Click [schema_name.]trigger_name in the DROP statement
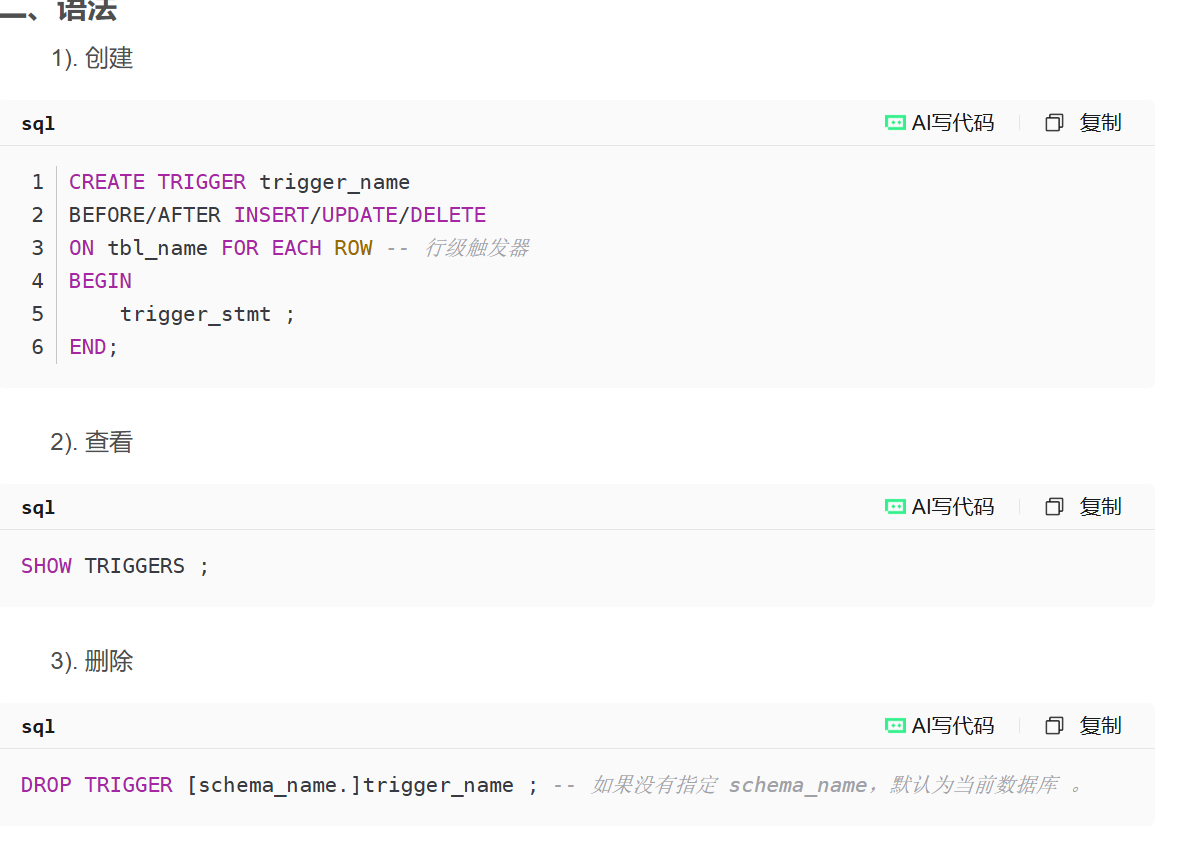 click(350, 785)
